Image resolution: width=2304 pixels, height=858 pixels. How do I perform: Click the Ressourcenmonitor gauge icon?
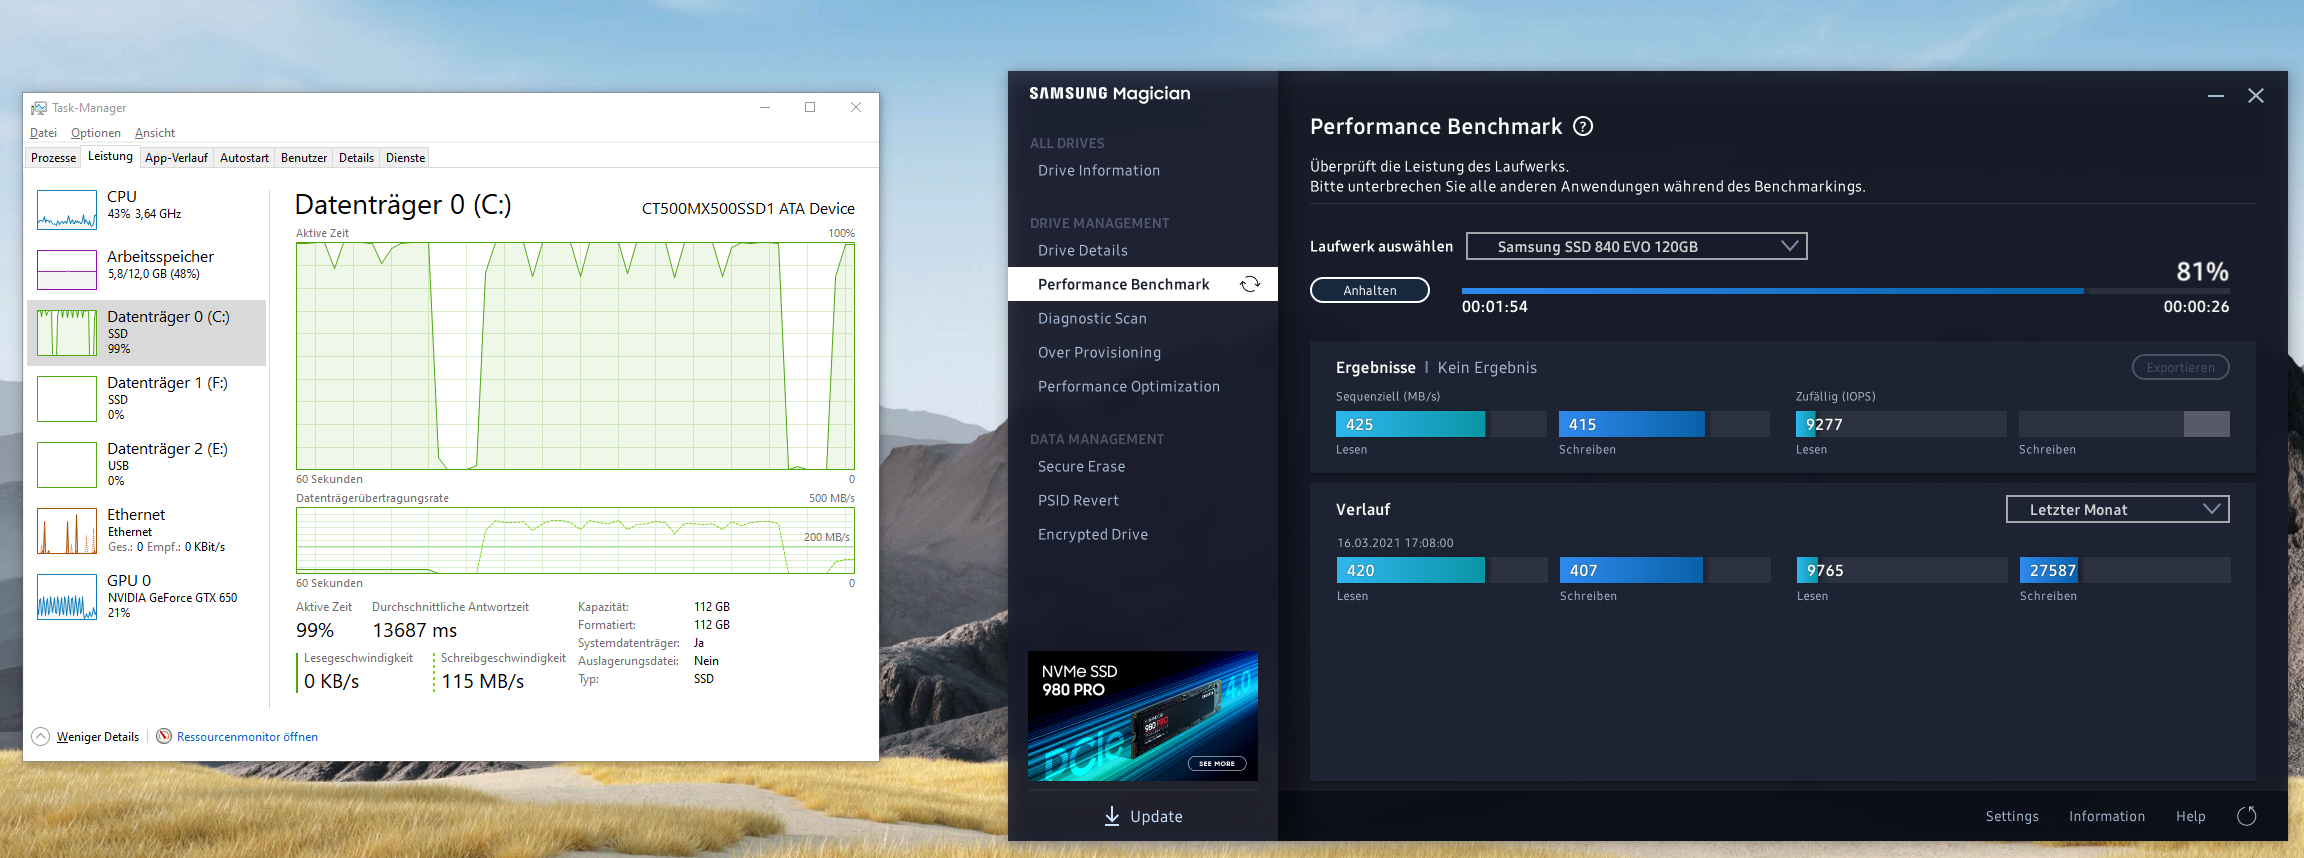pos(164,736)
